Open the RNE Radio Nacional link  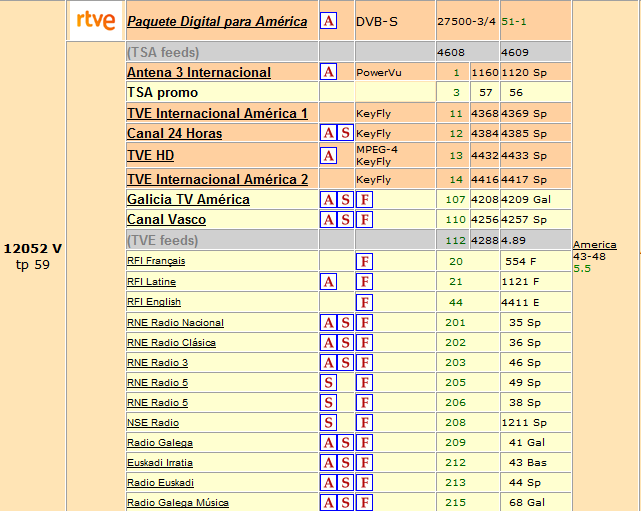pos(175,323)
